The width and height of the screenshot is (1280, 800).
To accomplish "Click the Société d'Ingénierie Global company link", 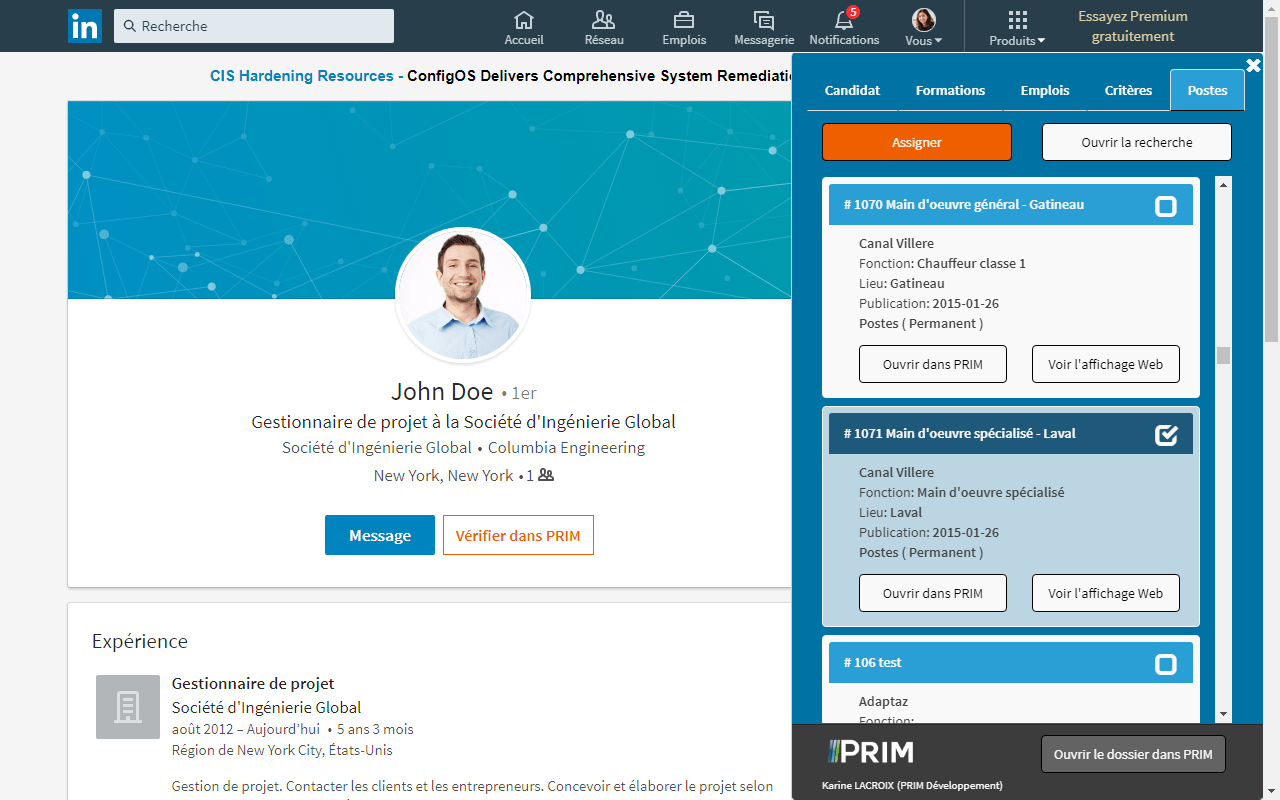I will click(377, 447).
